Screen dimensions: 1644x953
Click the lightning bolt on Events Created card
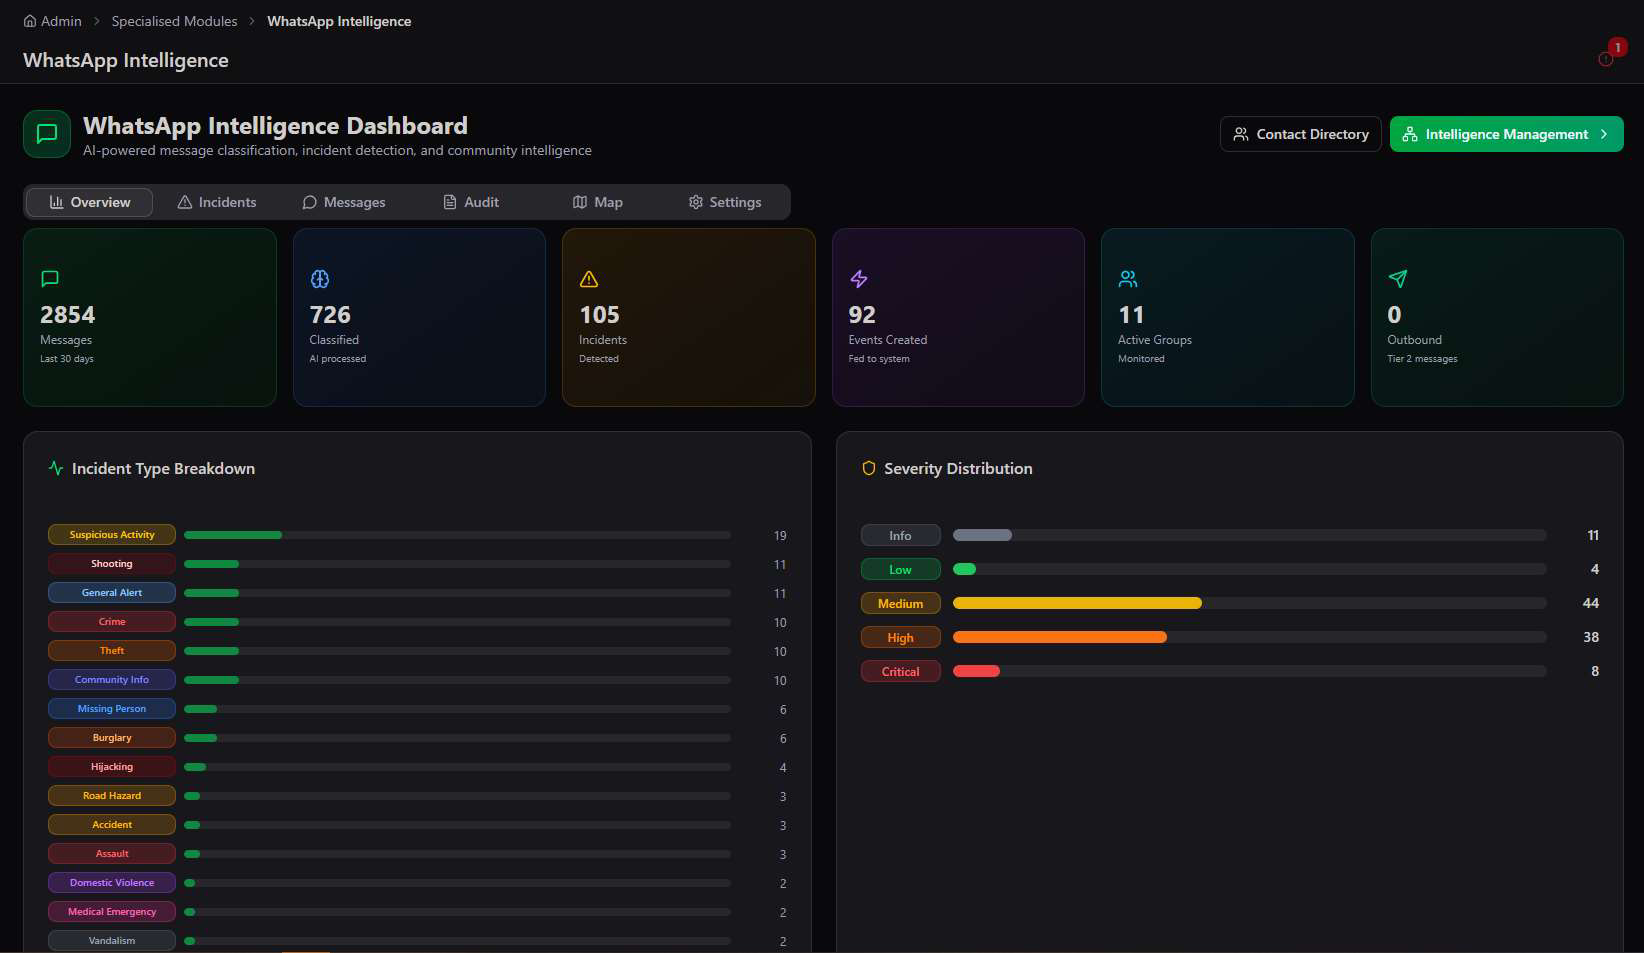(859, 279)
